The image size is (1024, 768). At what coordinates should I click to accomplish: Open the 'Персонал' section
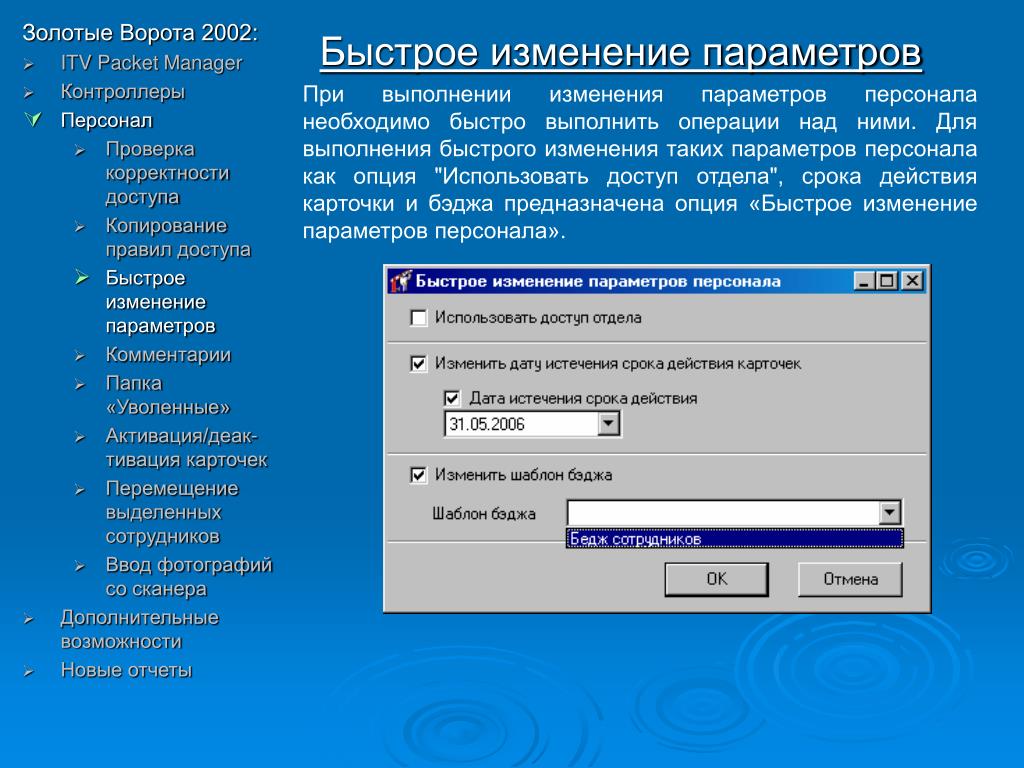[x=106, y=121]
